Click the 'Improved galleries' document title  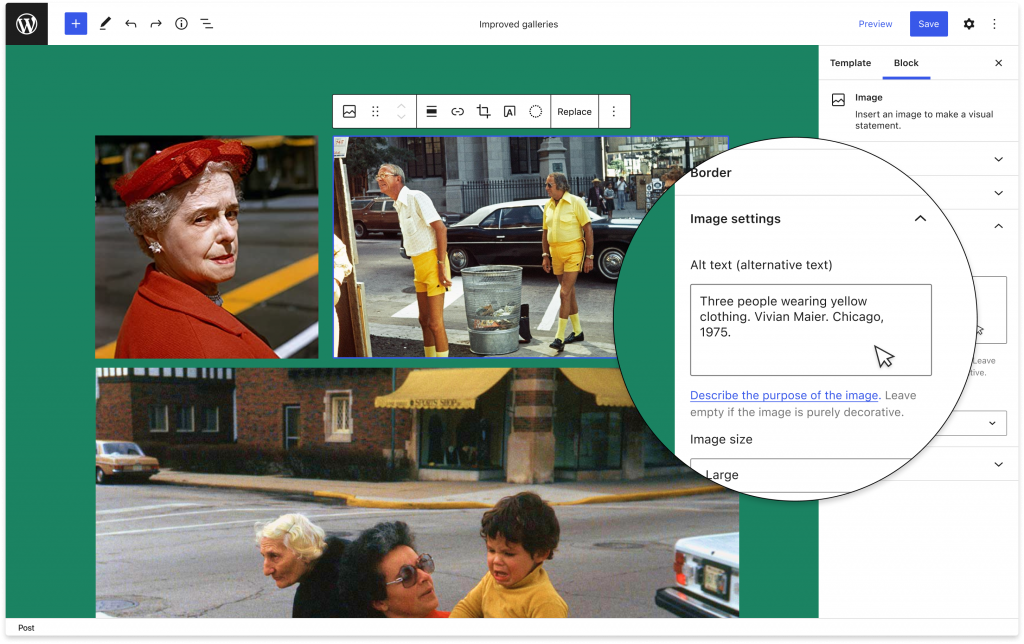[519, 24]
